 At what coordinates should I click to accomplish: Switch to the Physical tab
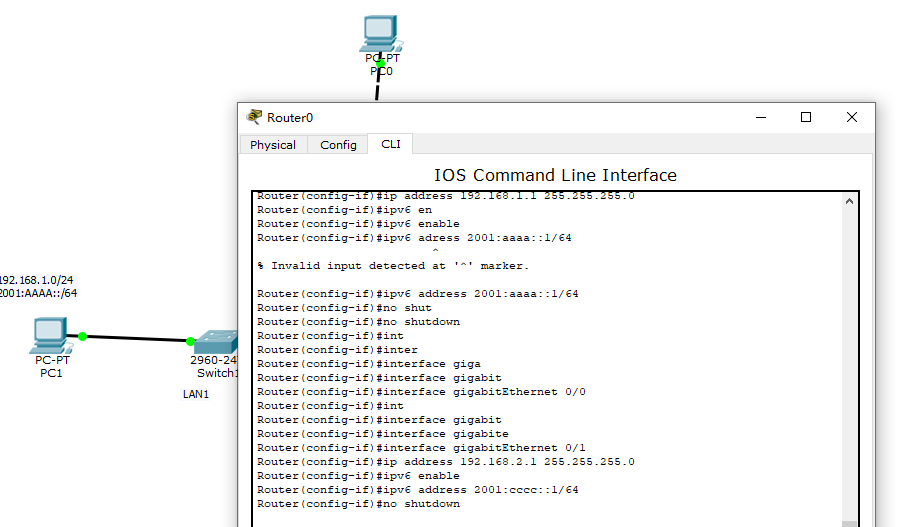[x=273, y=145]
